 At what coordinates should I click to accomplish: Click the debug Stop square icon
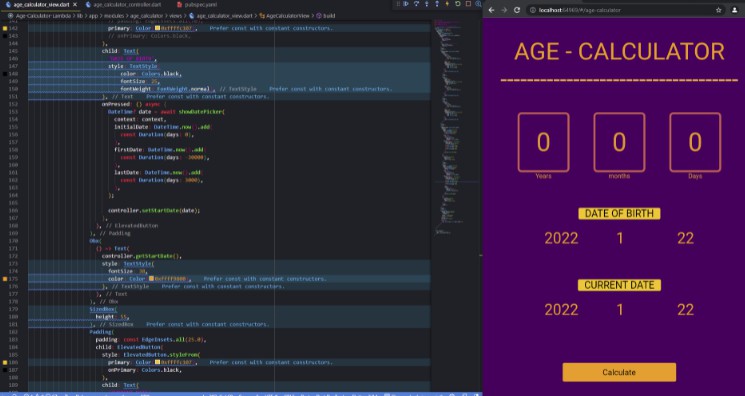tap(468, 4)
